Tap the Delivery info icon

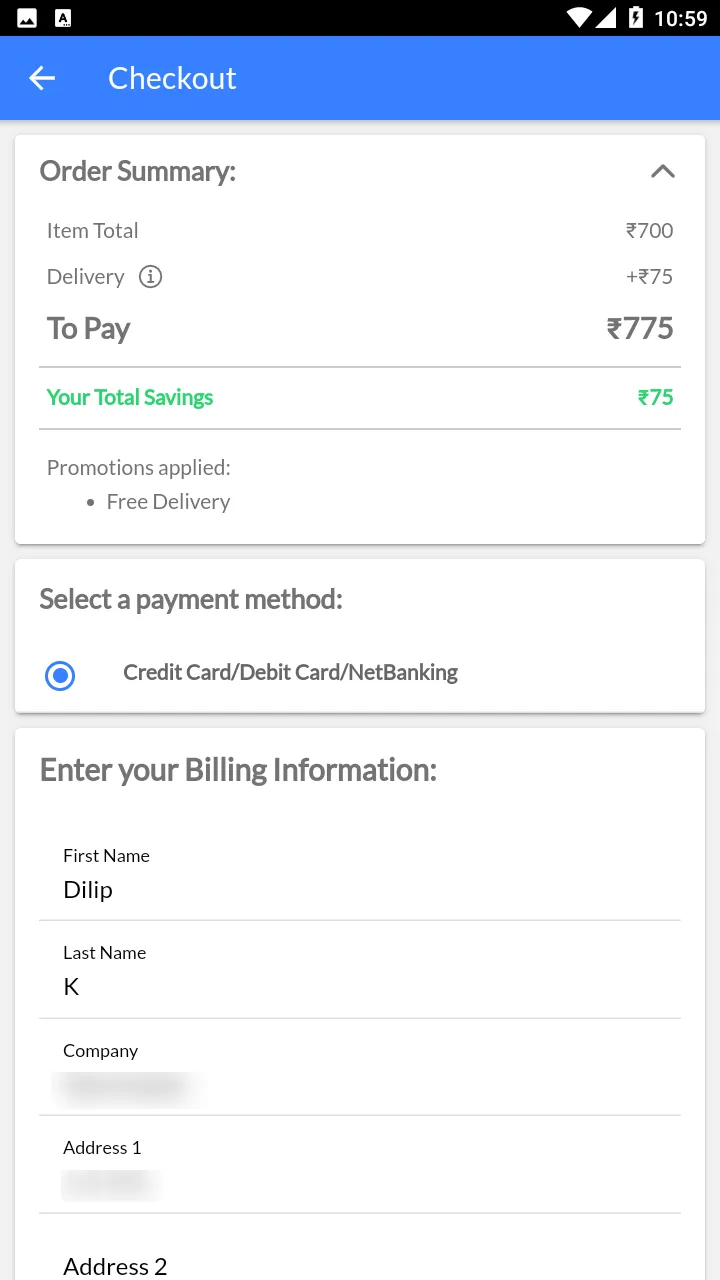(150, 277)
